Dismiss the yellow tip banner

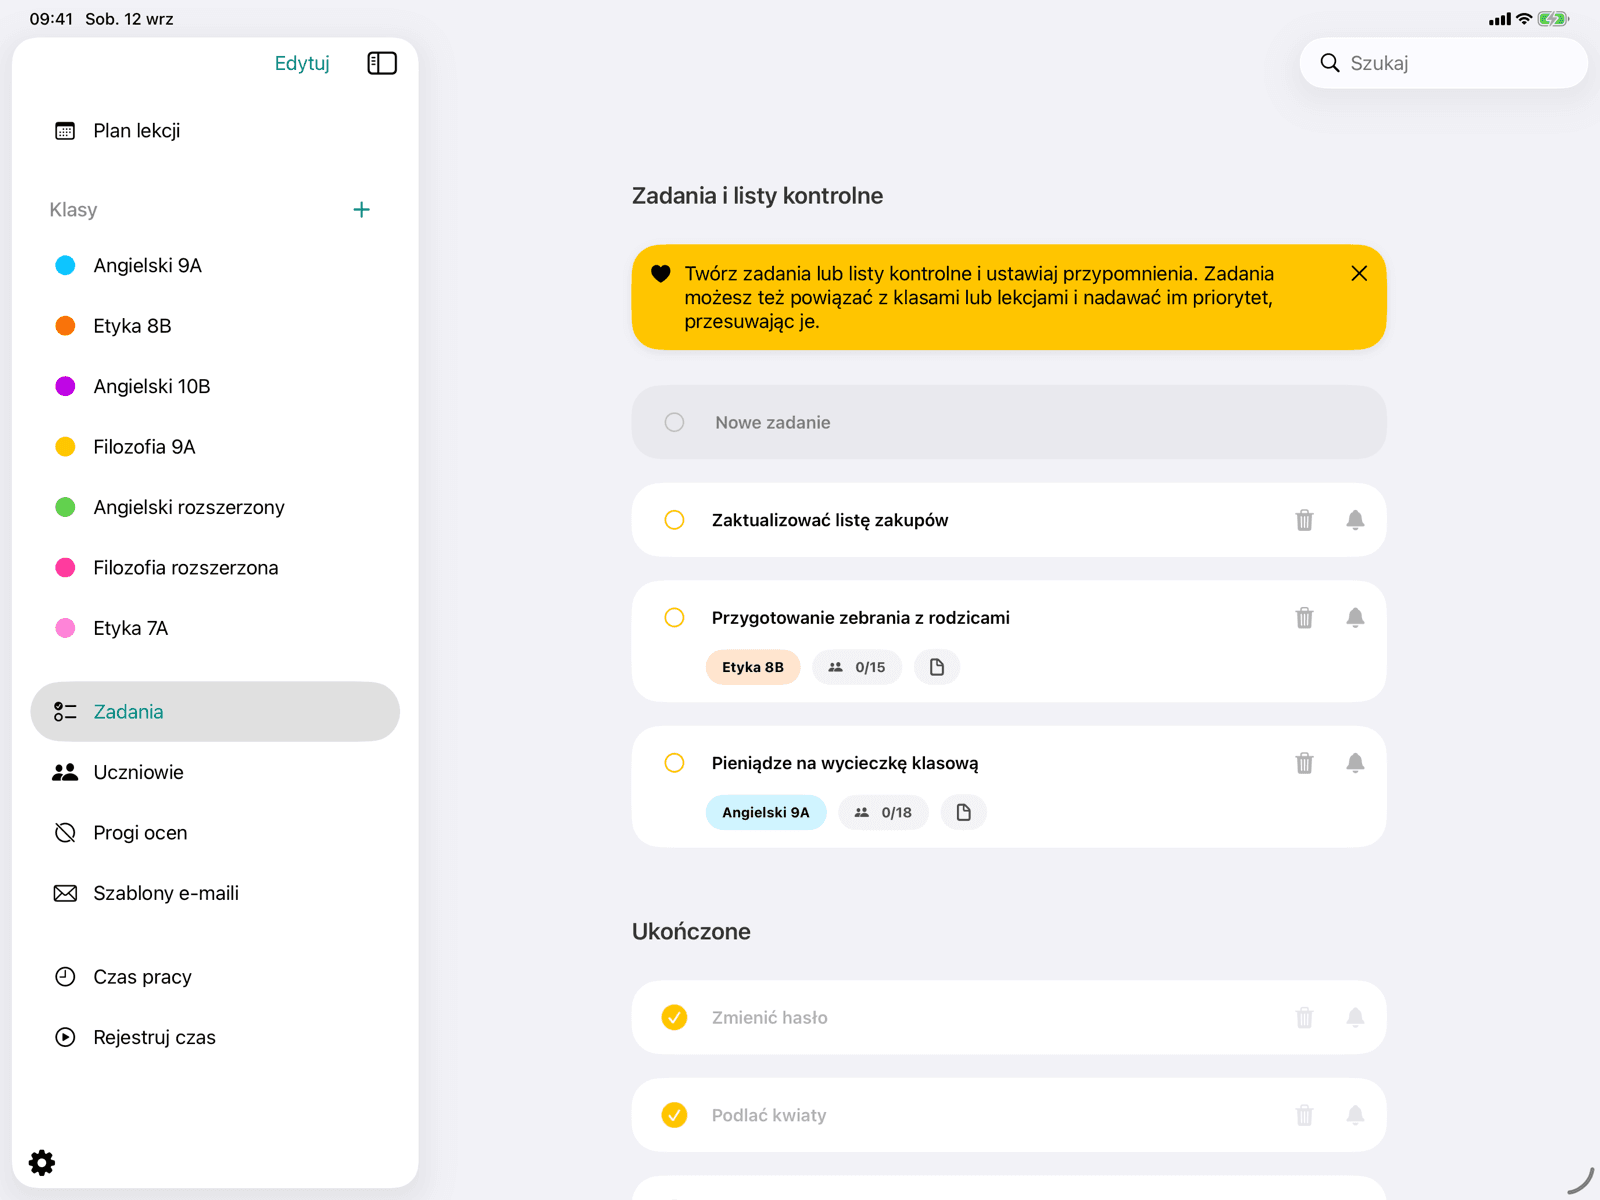[1359, 273]
